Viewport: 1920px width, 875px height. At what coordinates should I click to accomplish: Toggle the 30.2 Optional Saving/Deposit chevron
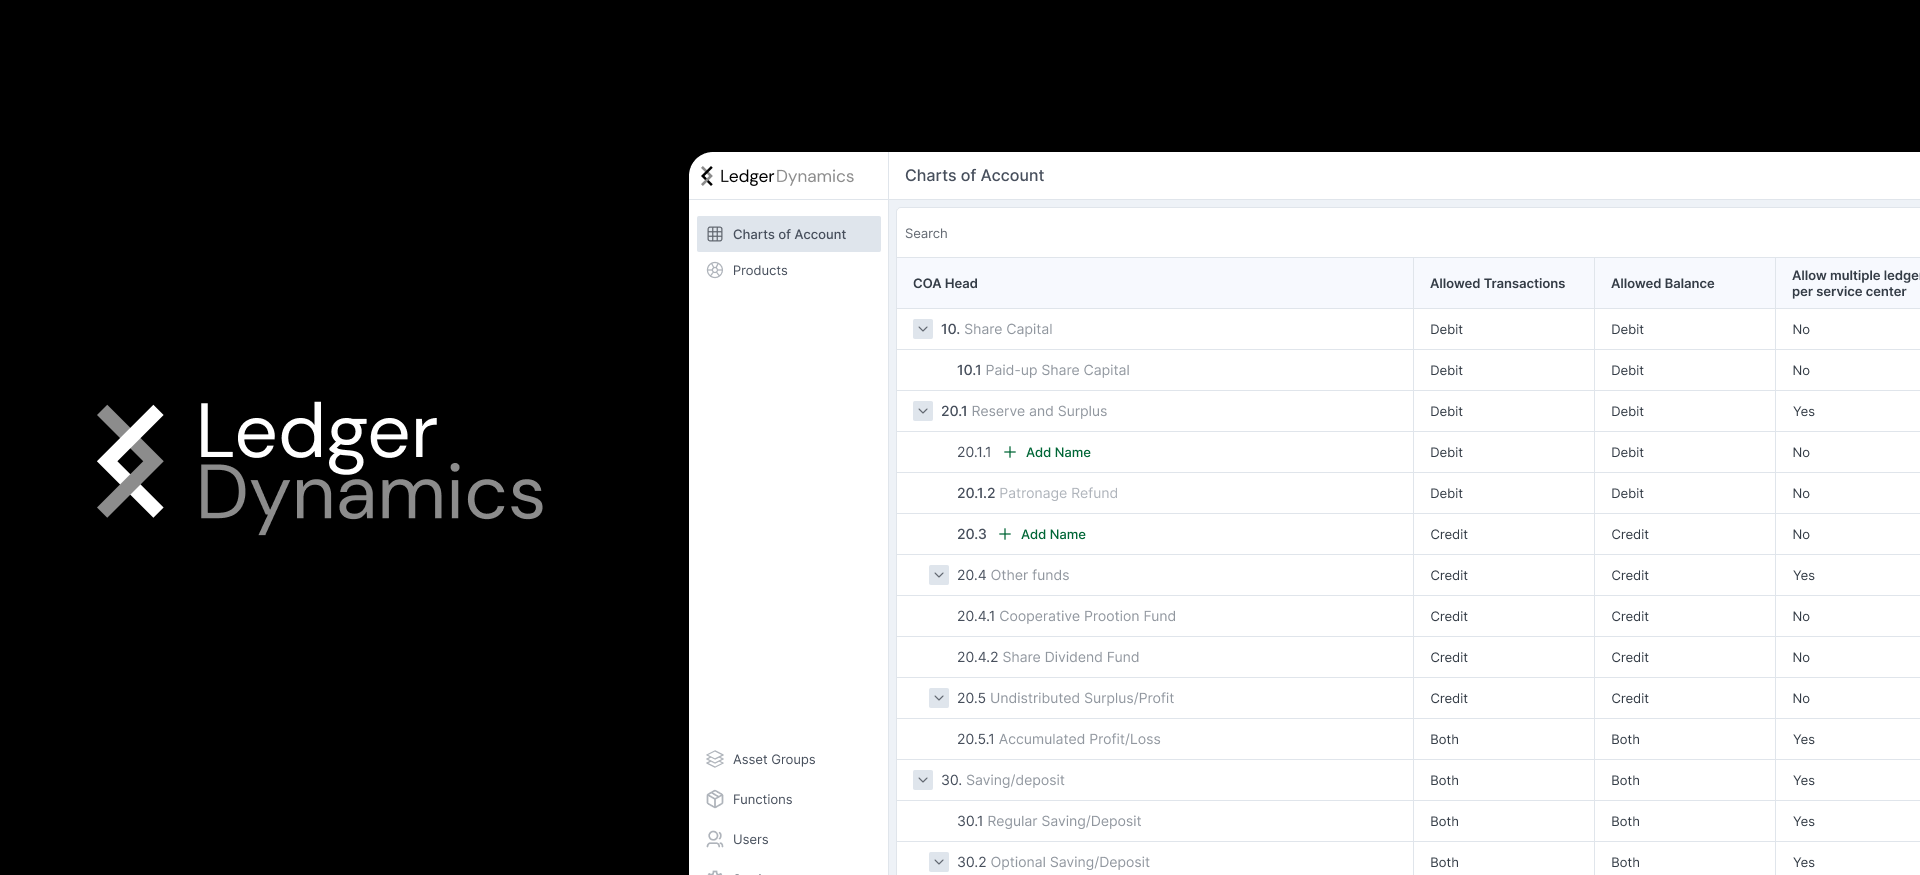939,862
